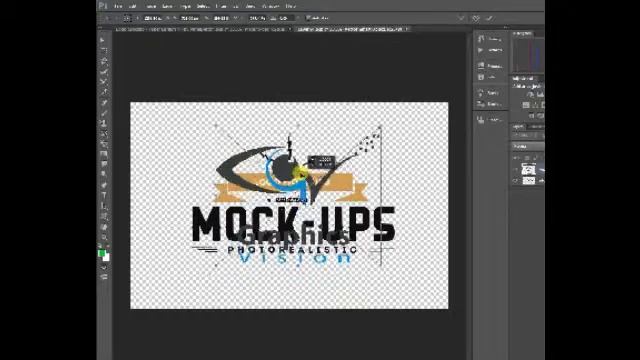Select the Lasso tool
The width and height of the screenshot is (640, 360).
pyautogui.click(x=104, y=61)
